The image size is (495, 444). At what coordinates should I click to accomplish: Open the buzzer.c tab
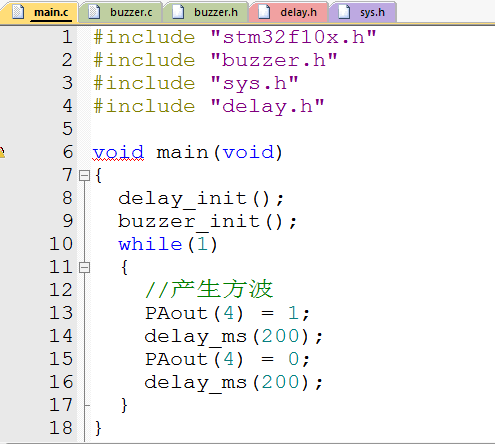tap(121, 12)
